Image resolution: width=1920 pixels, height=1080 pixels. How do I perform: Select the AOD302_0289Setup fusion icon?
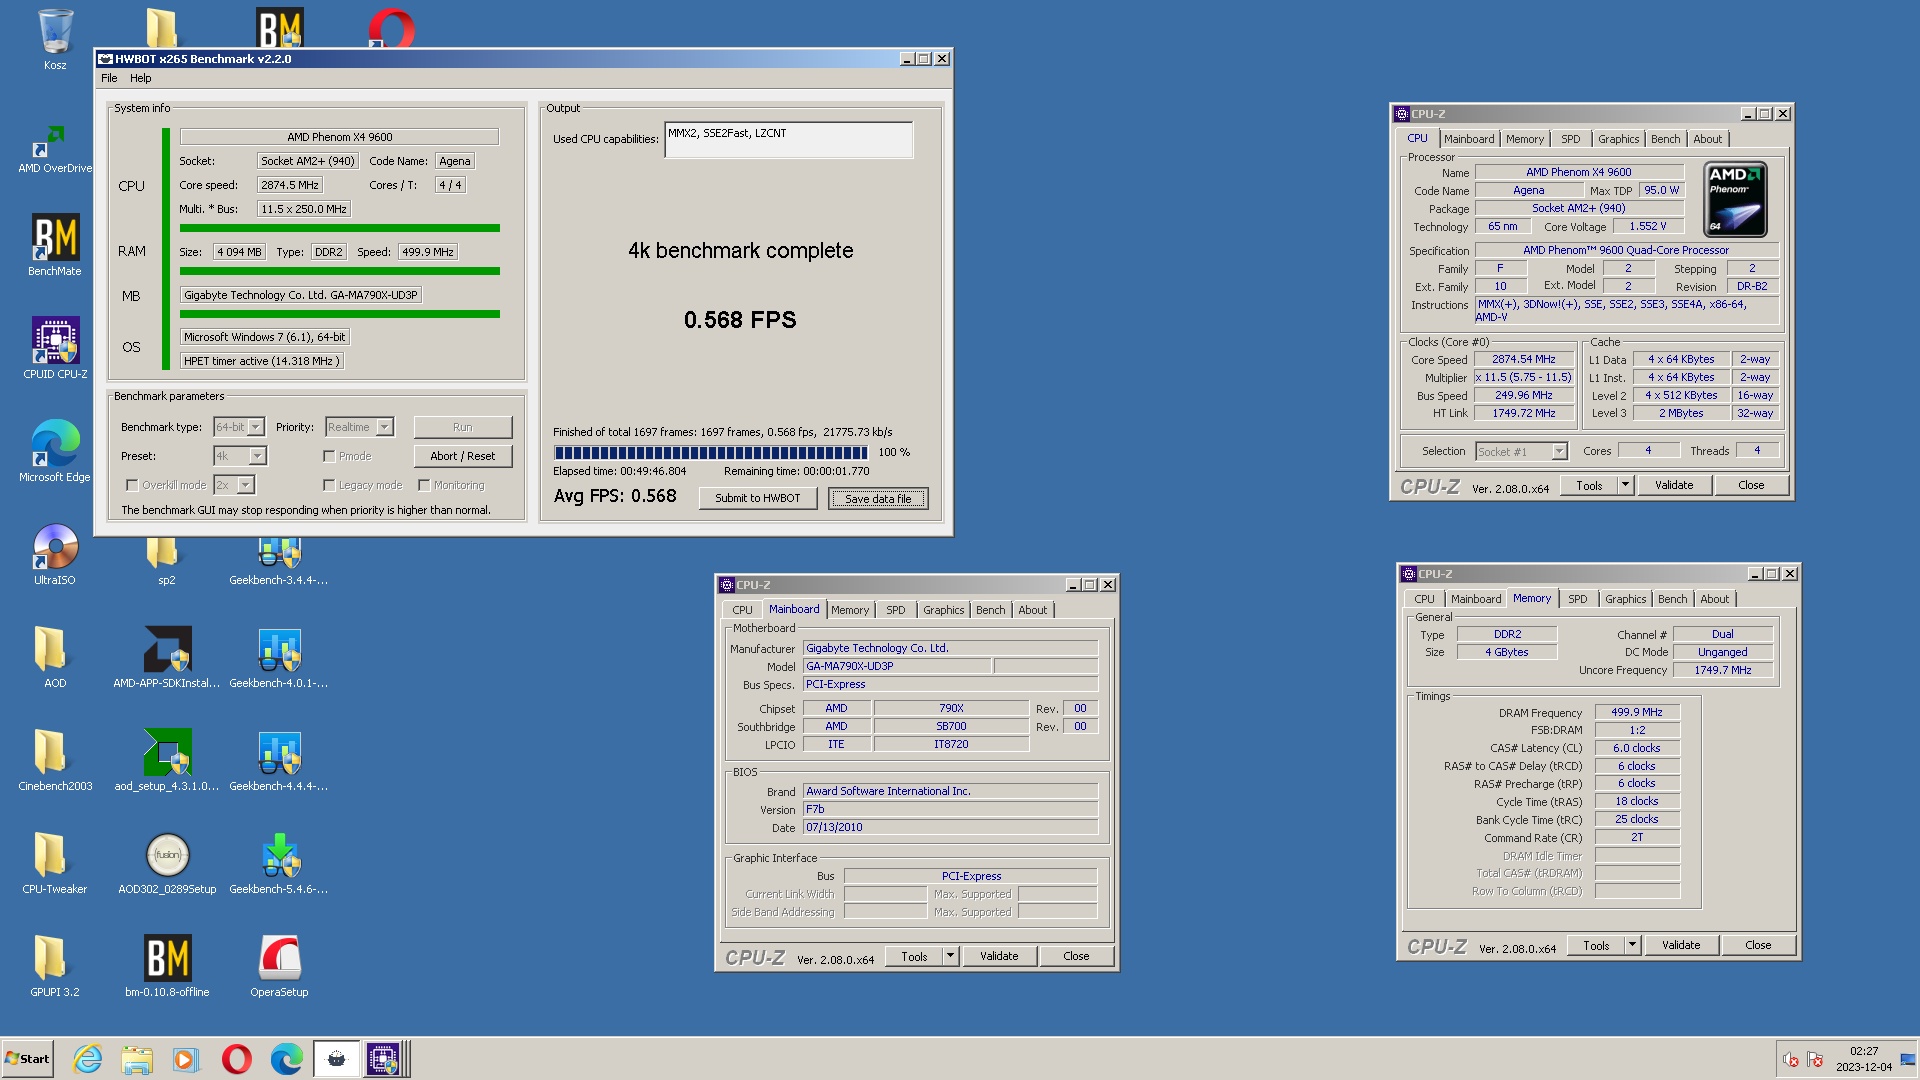point(167,863)
